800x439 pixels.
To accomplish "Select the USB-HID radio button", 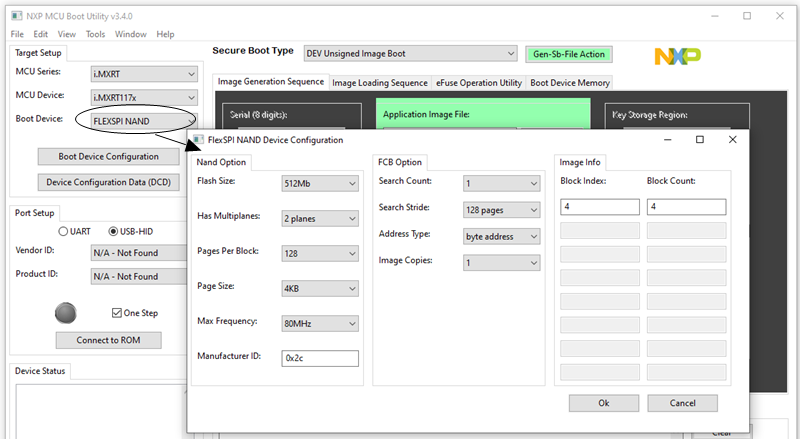I will [x=113, y=232].
